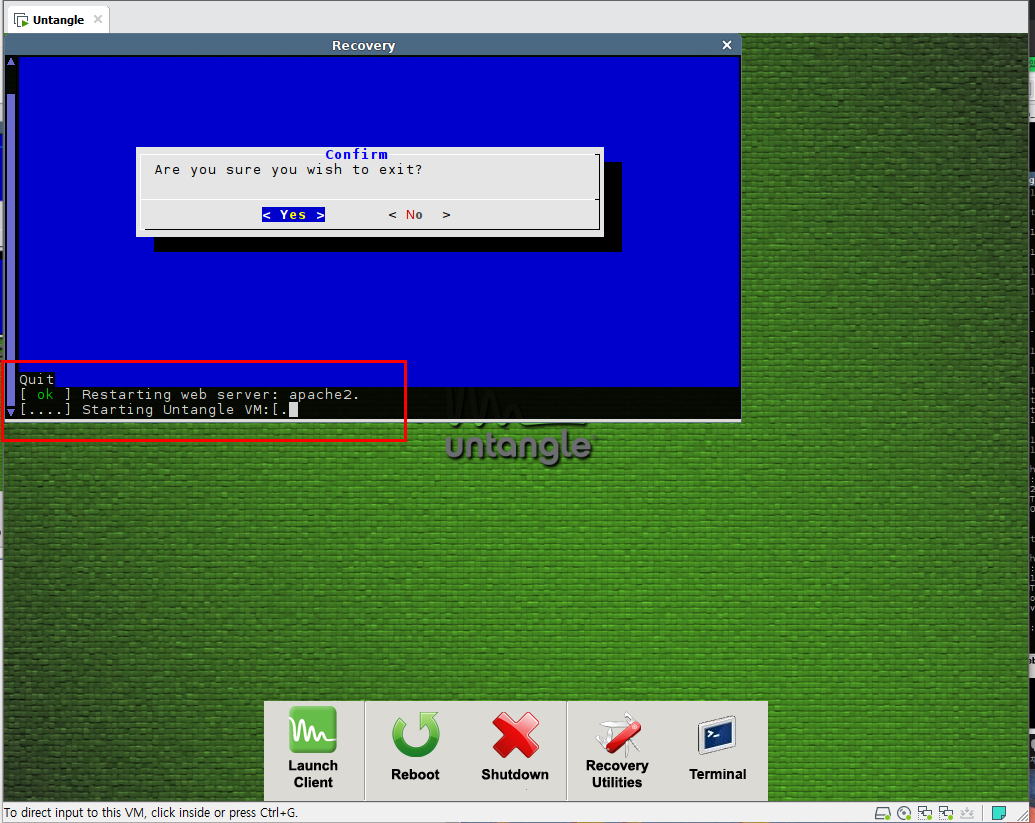Close the Recovery window
The width and height of the screenshot is (1035, 823).
point(727,45)
